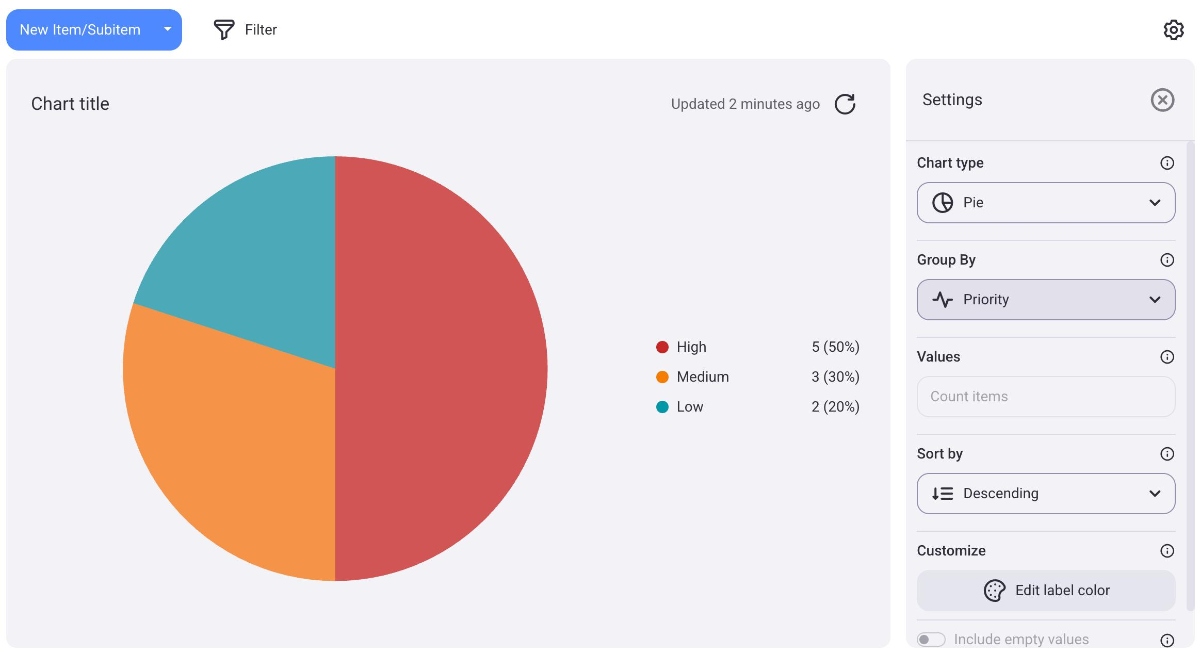Image resolution: width=1200 pixels, height=654 pixels.
Task: Expand the Group By Priority dropdown
Action: (1045, 299)
